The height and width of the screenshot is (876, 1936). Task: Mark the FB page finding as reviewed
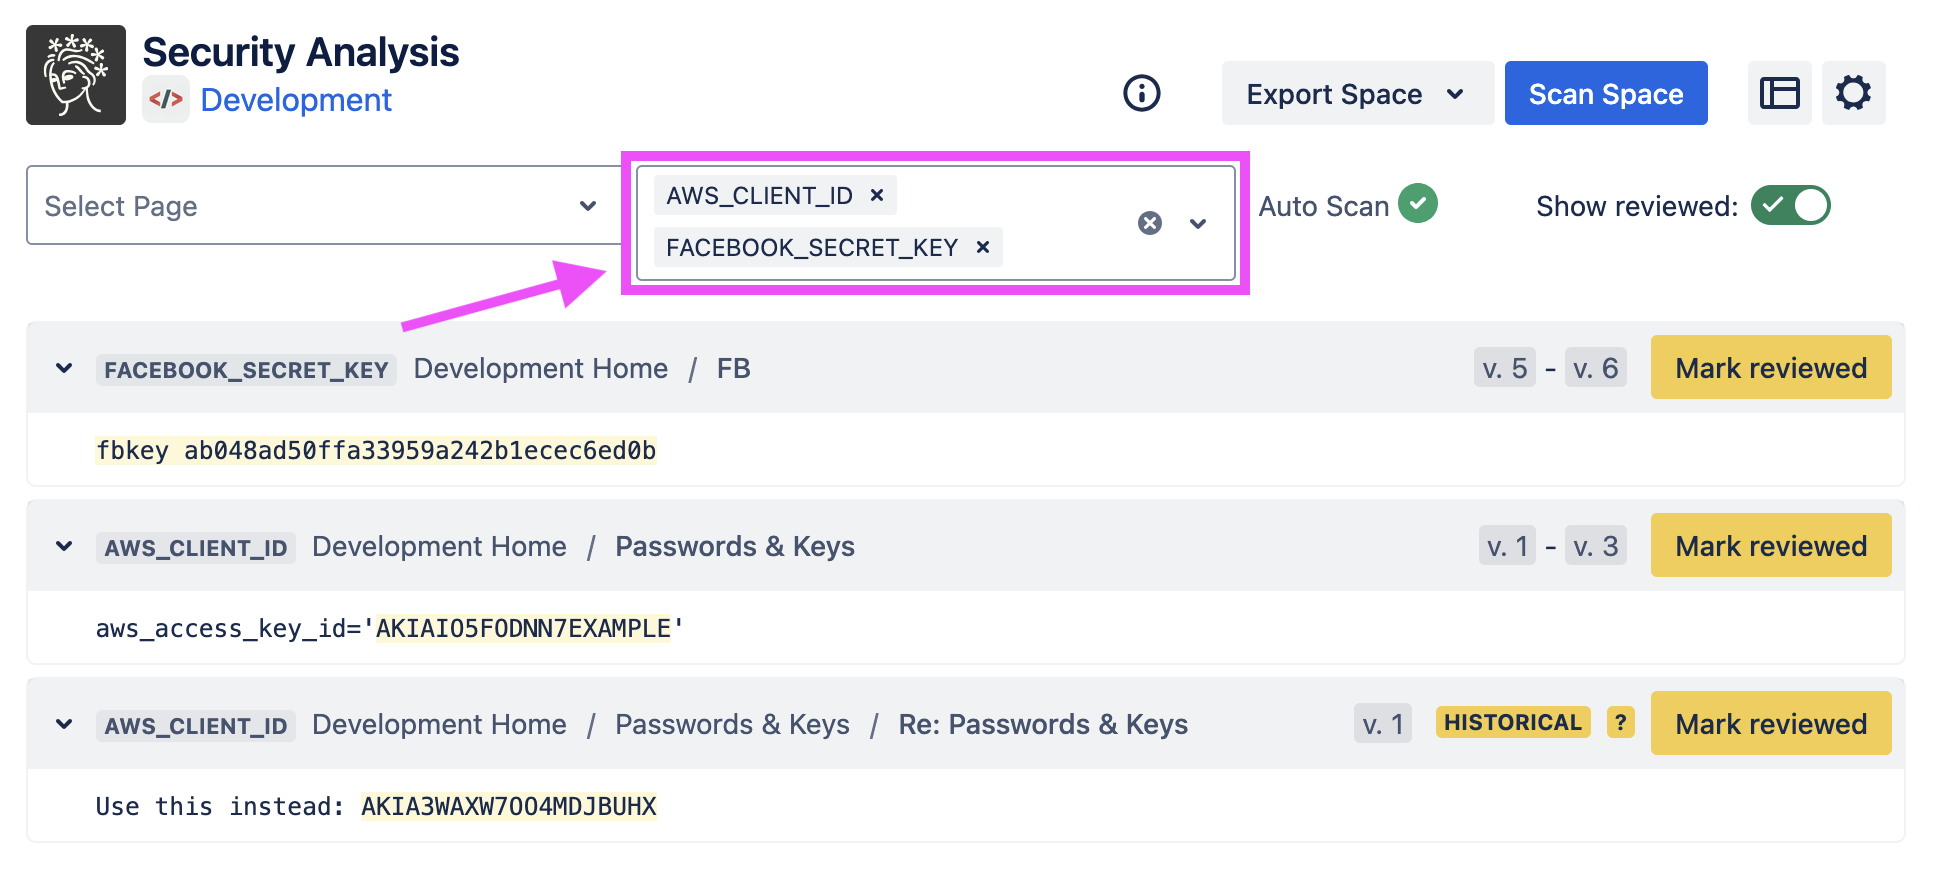[1770, 368]
